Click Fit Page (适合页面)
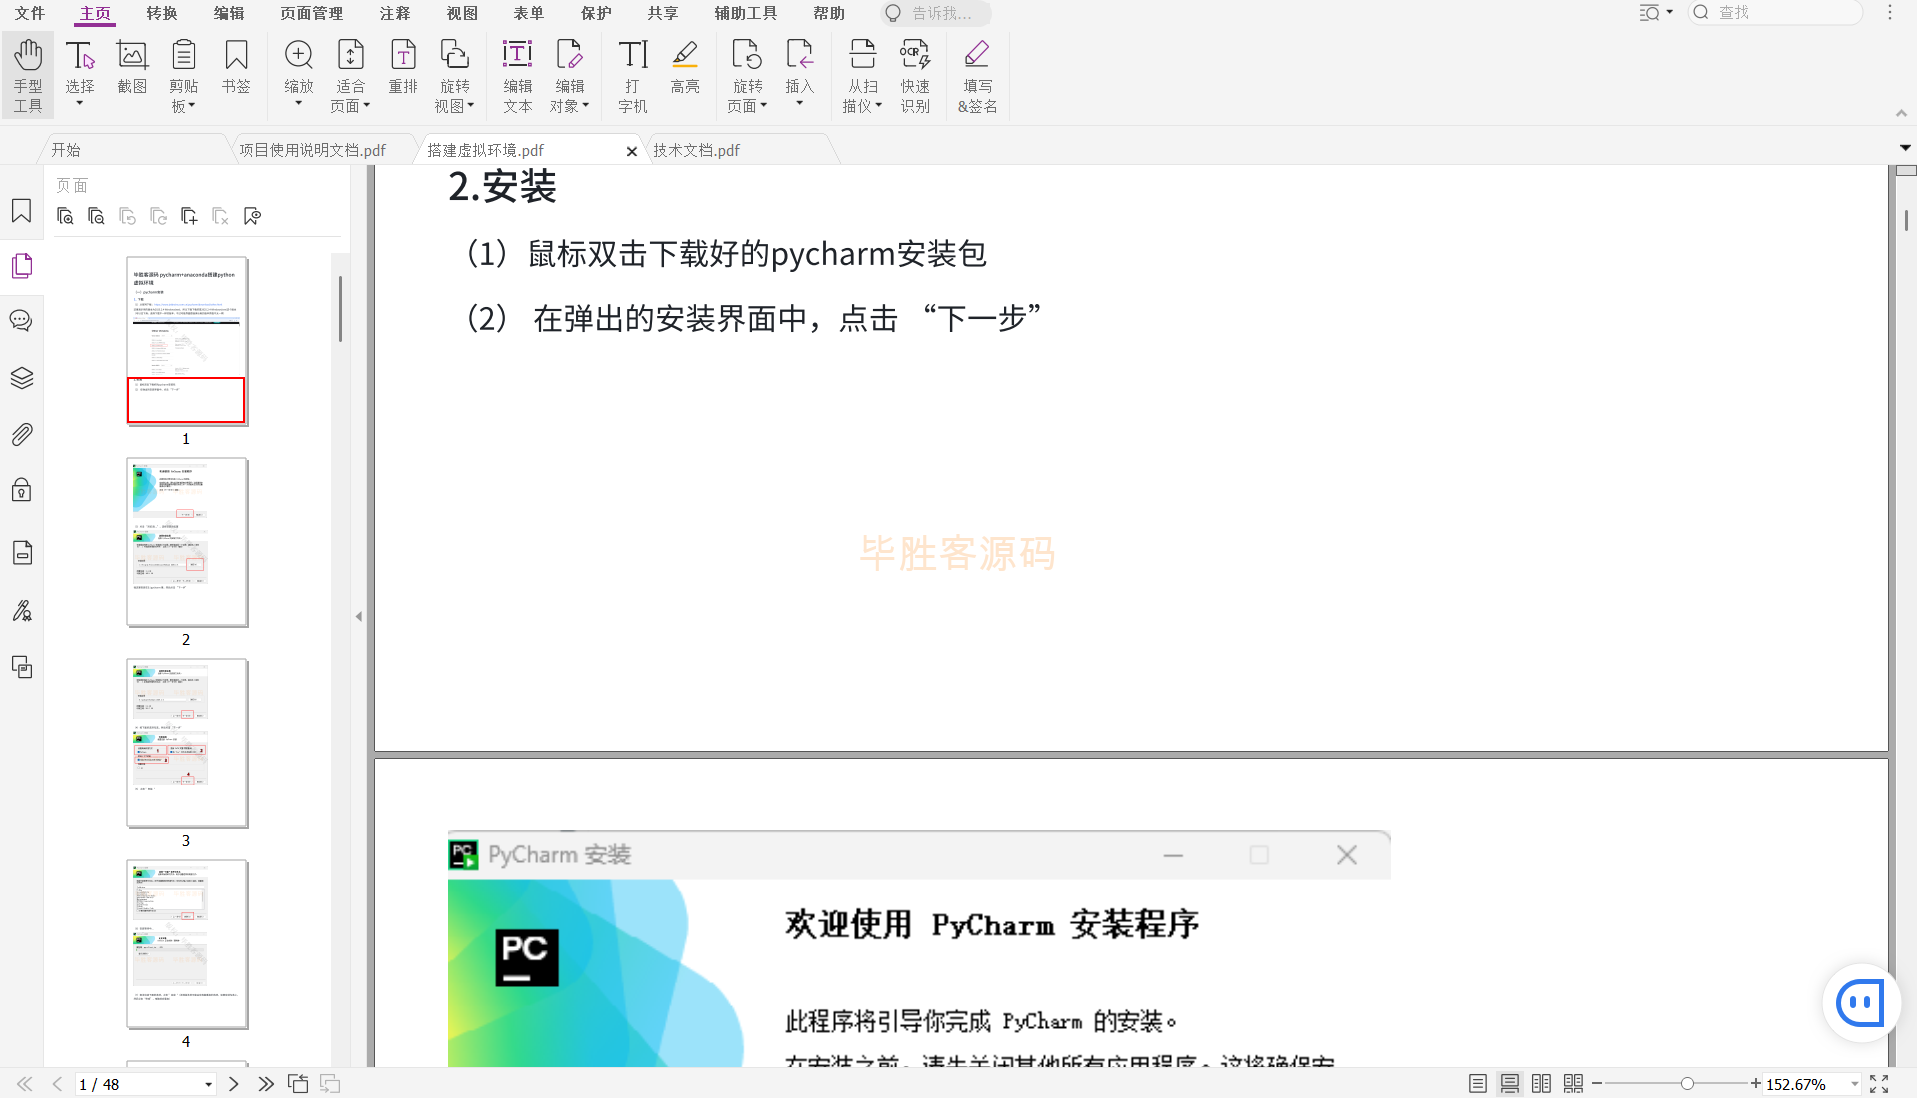Viewport: 1917px width, 1098px height. point(351,75)
